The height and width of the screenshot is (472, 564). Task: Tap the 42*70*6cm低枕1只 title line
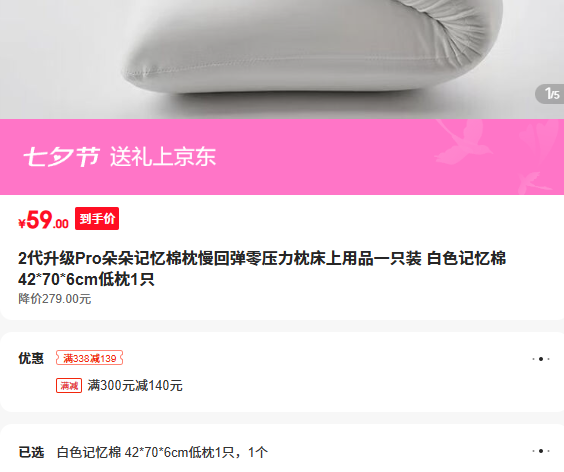86,279
